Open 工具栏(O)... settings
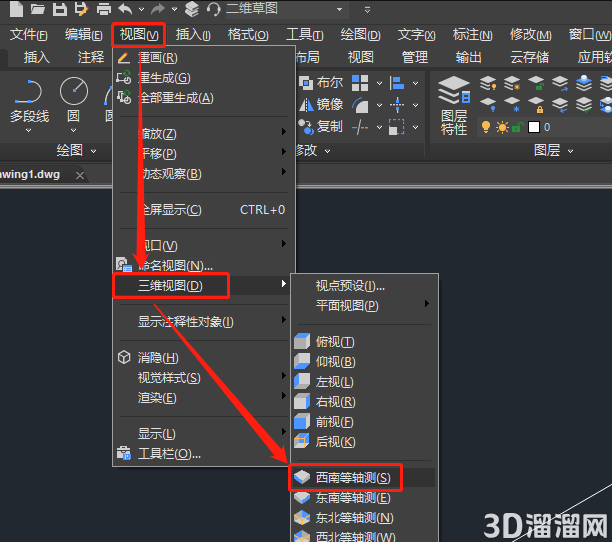This screenshot has height=542, width=612. [202, 454]
